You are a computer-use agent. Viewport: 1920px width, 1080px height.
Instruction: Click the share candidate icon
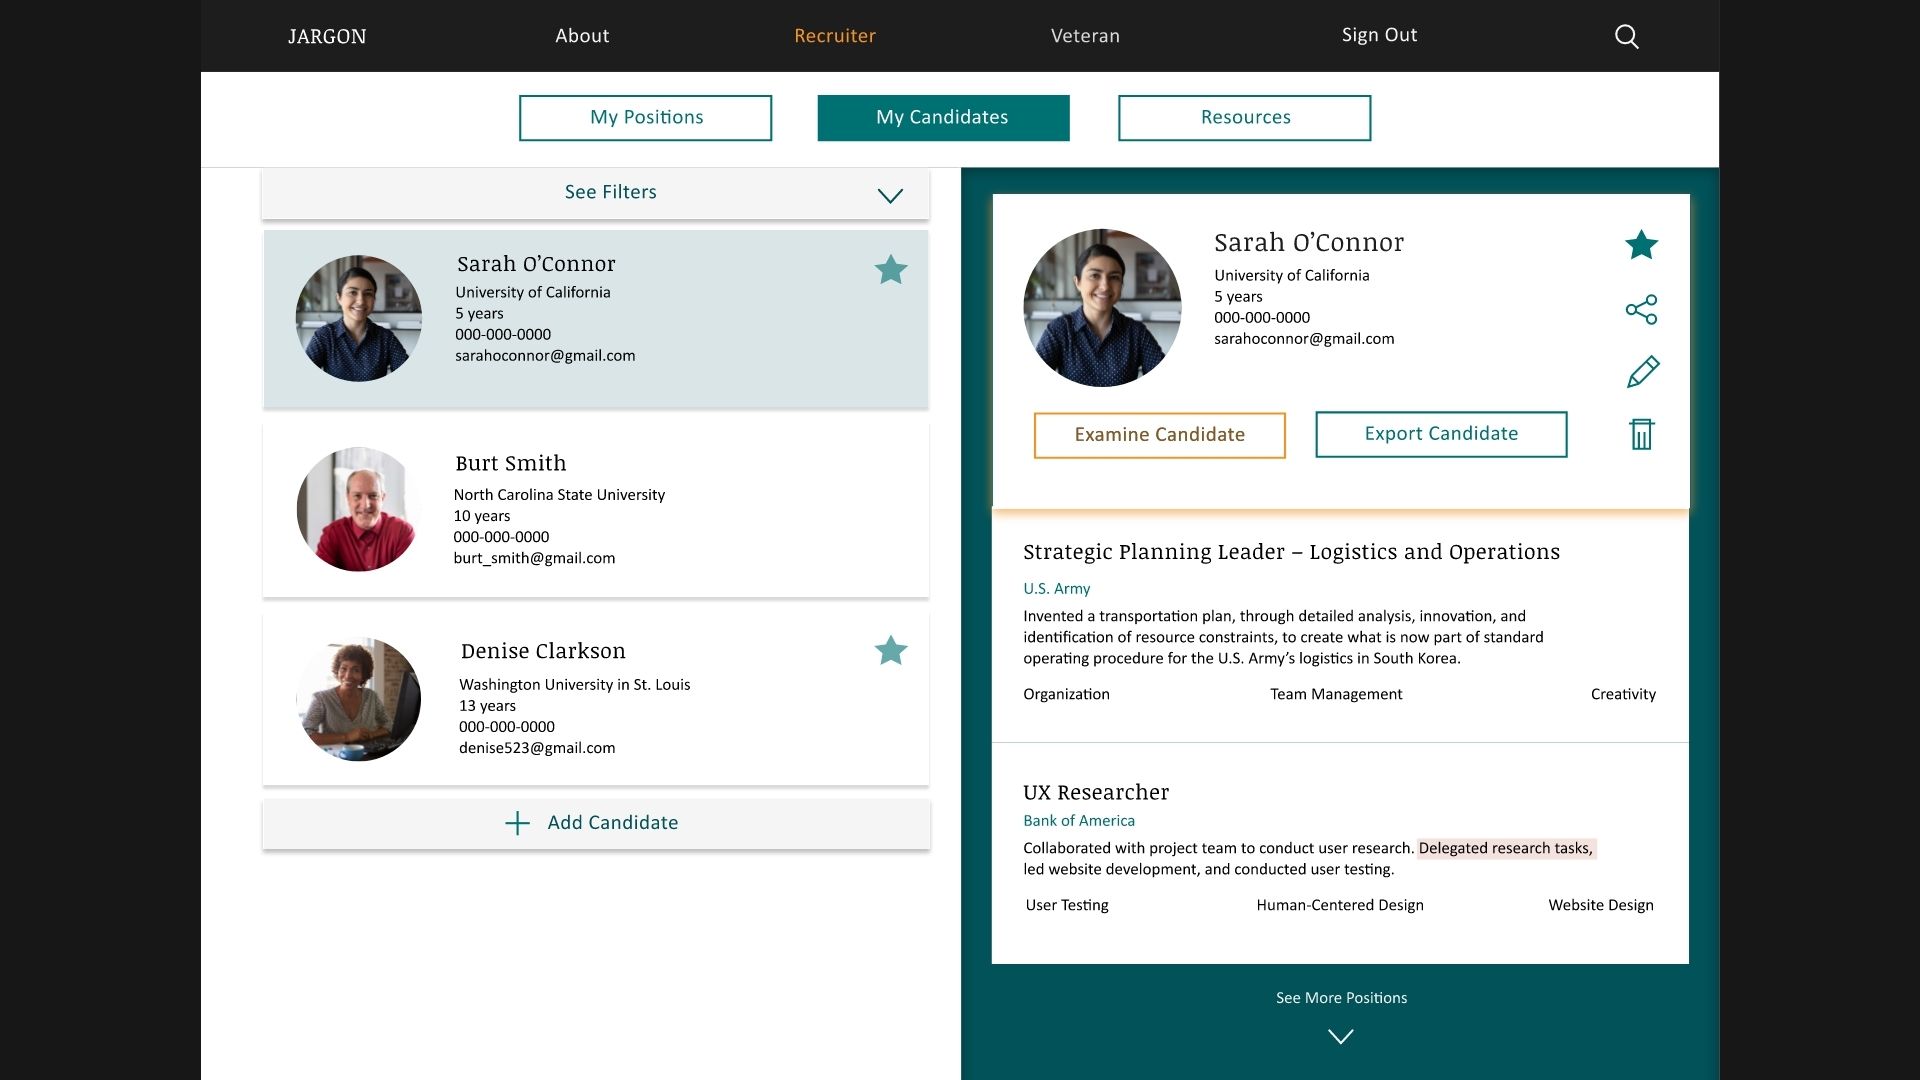click(x=1641, y=309)
